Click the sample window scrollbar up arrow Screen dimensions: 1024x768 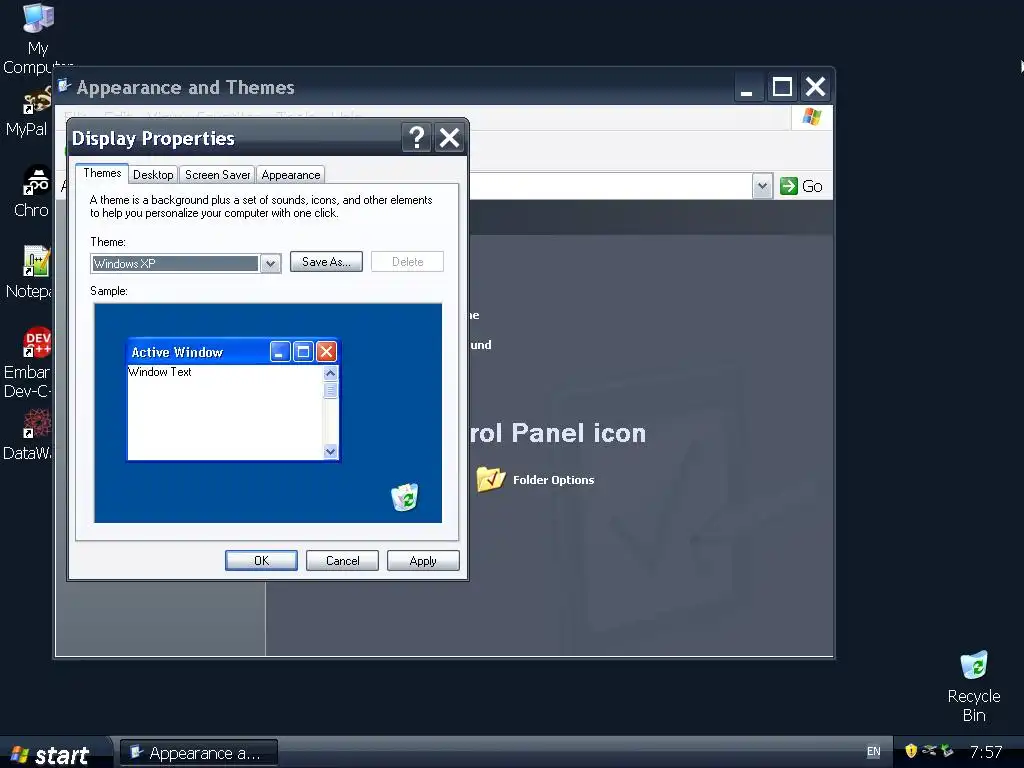point(330,373)
